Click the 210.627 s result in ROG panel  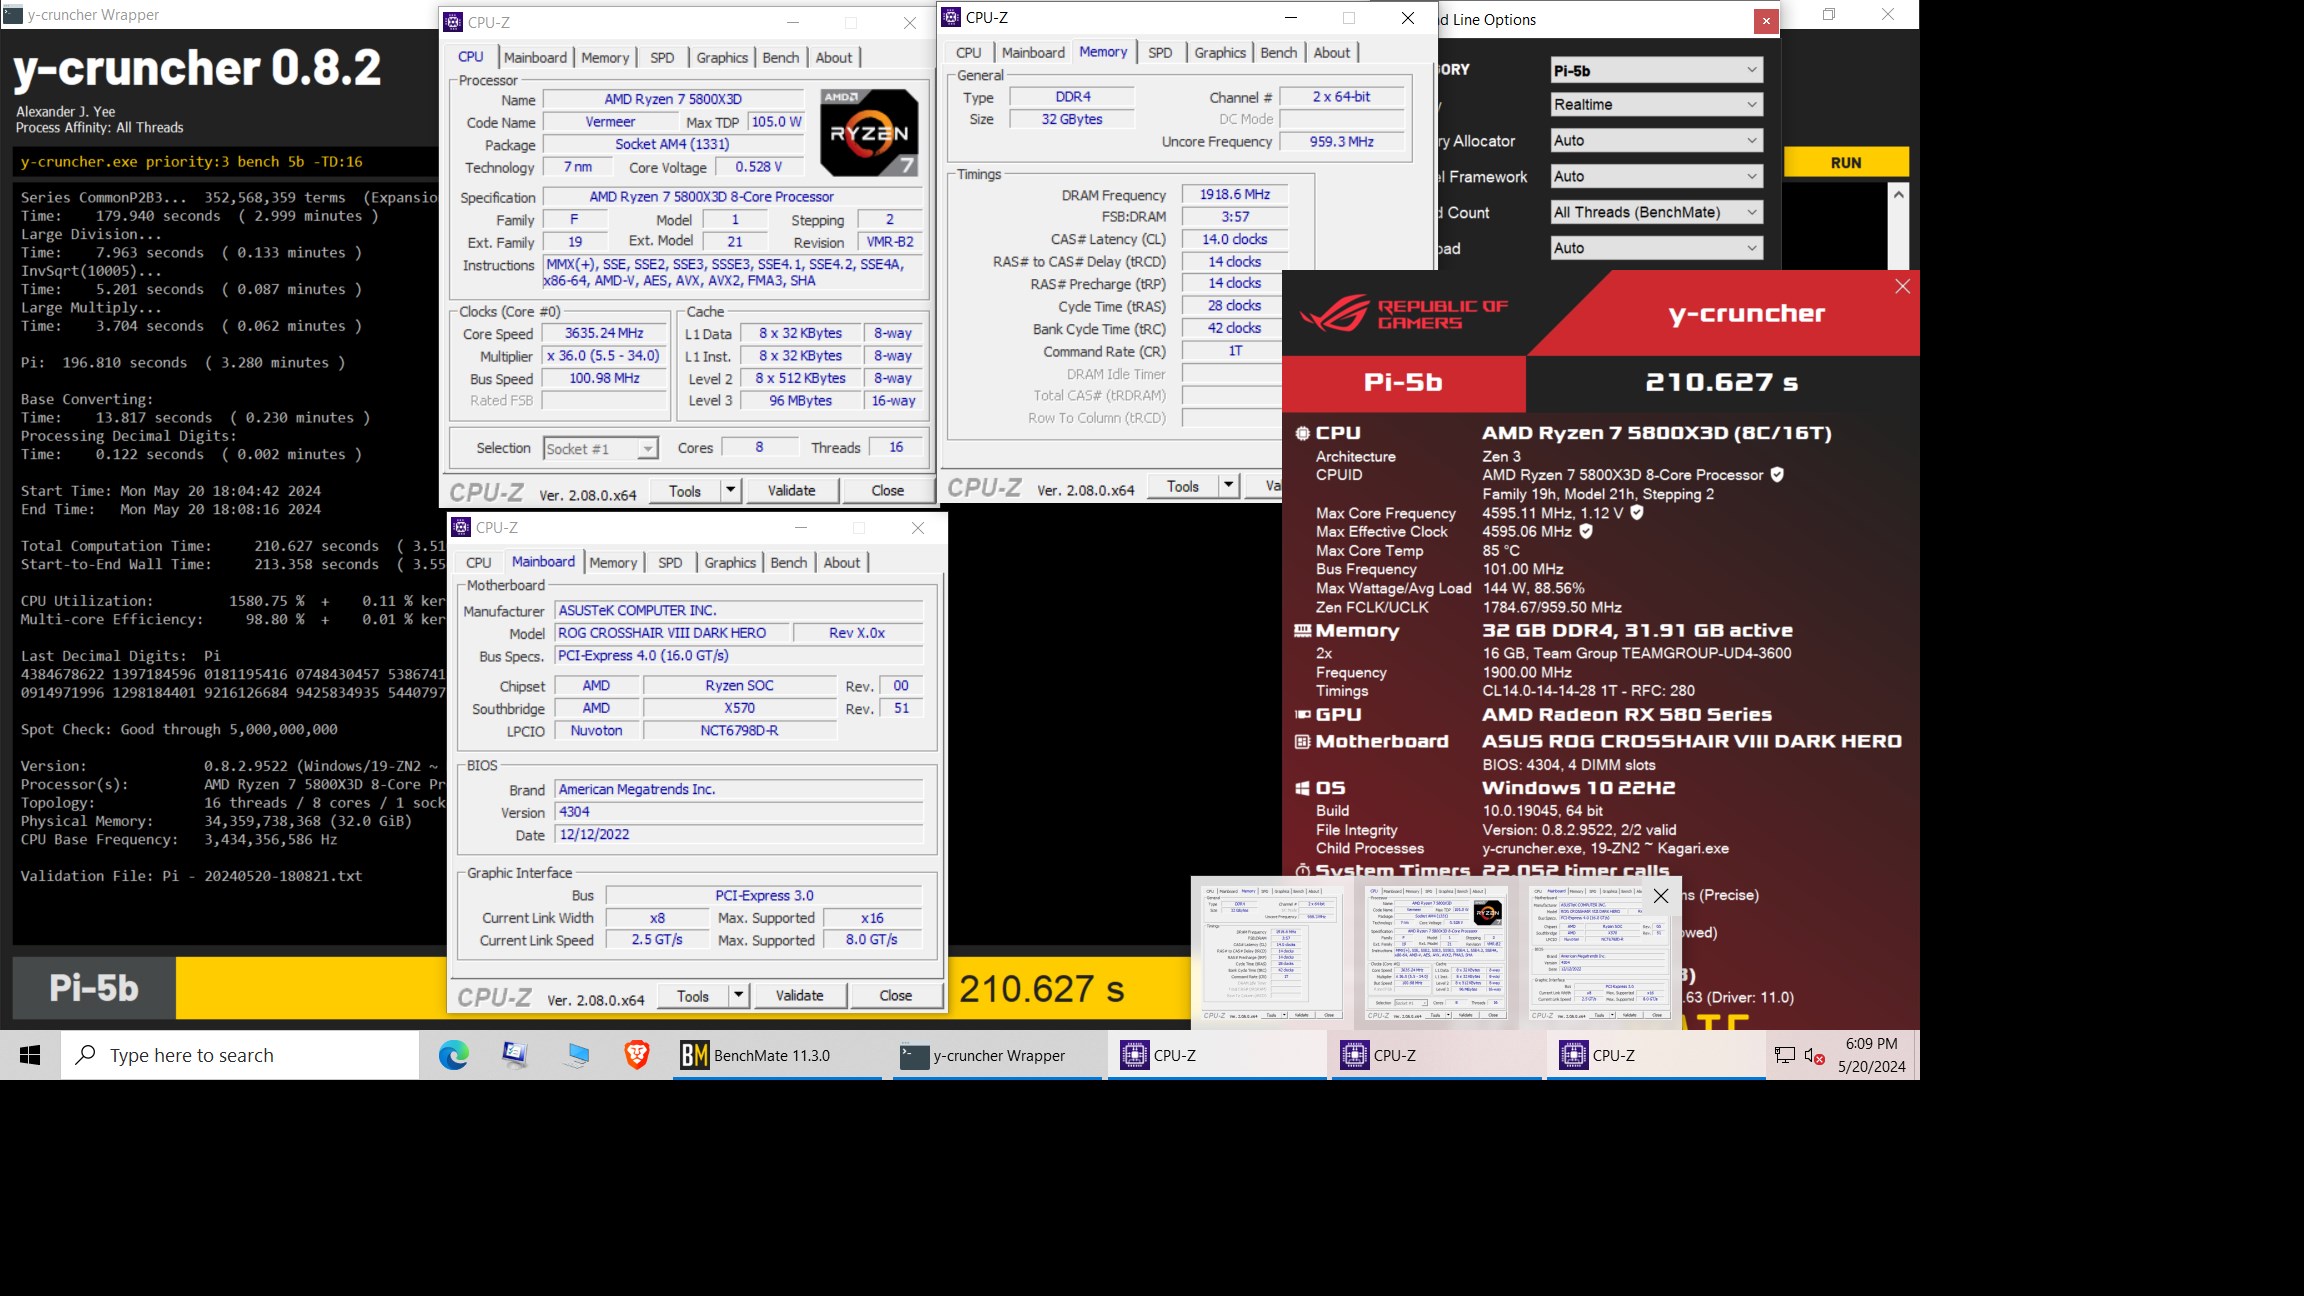coord(1722,383)
